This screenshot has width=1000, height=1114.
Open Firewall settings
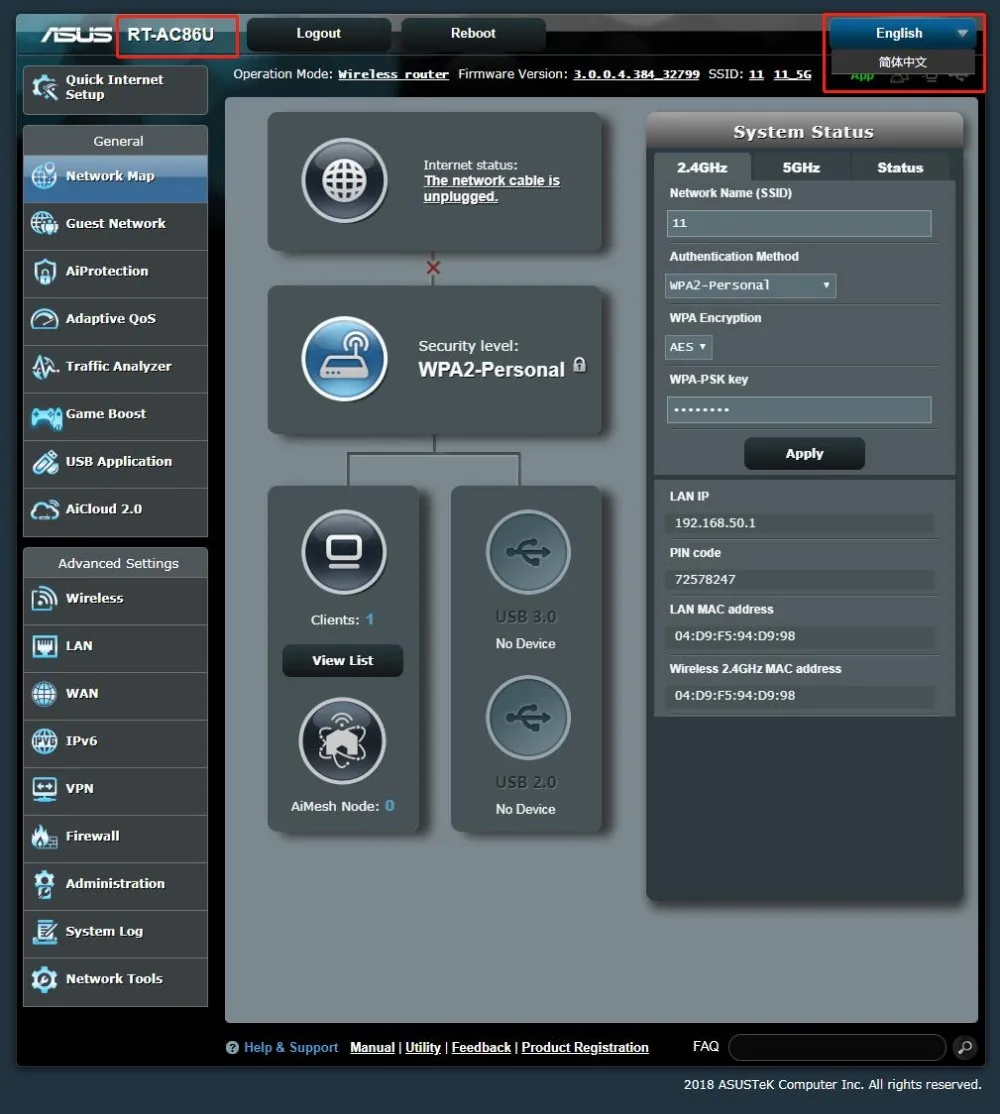click(x=115, y=837)
